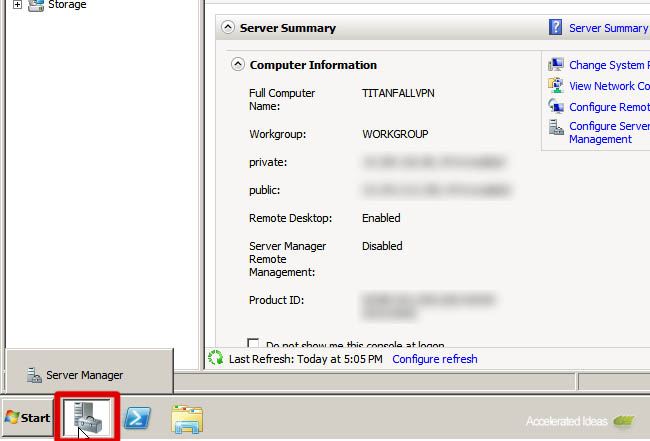Expand the Storage tree node
650x441 pixels.
[17, 5]
